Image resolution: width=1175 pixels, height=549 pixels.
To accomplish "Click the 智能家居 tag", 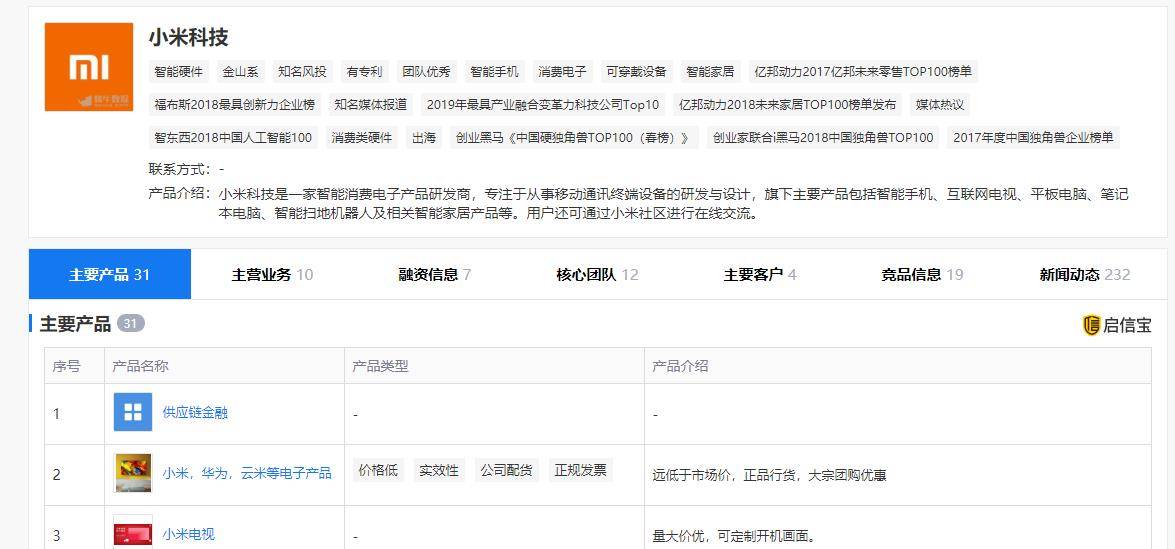I will click(x=710, y=72).
